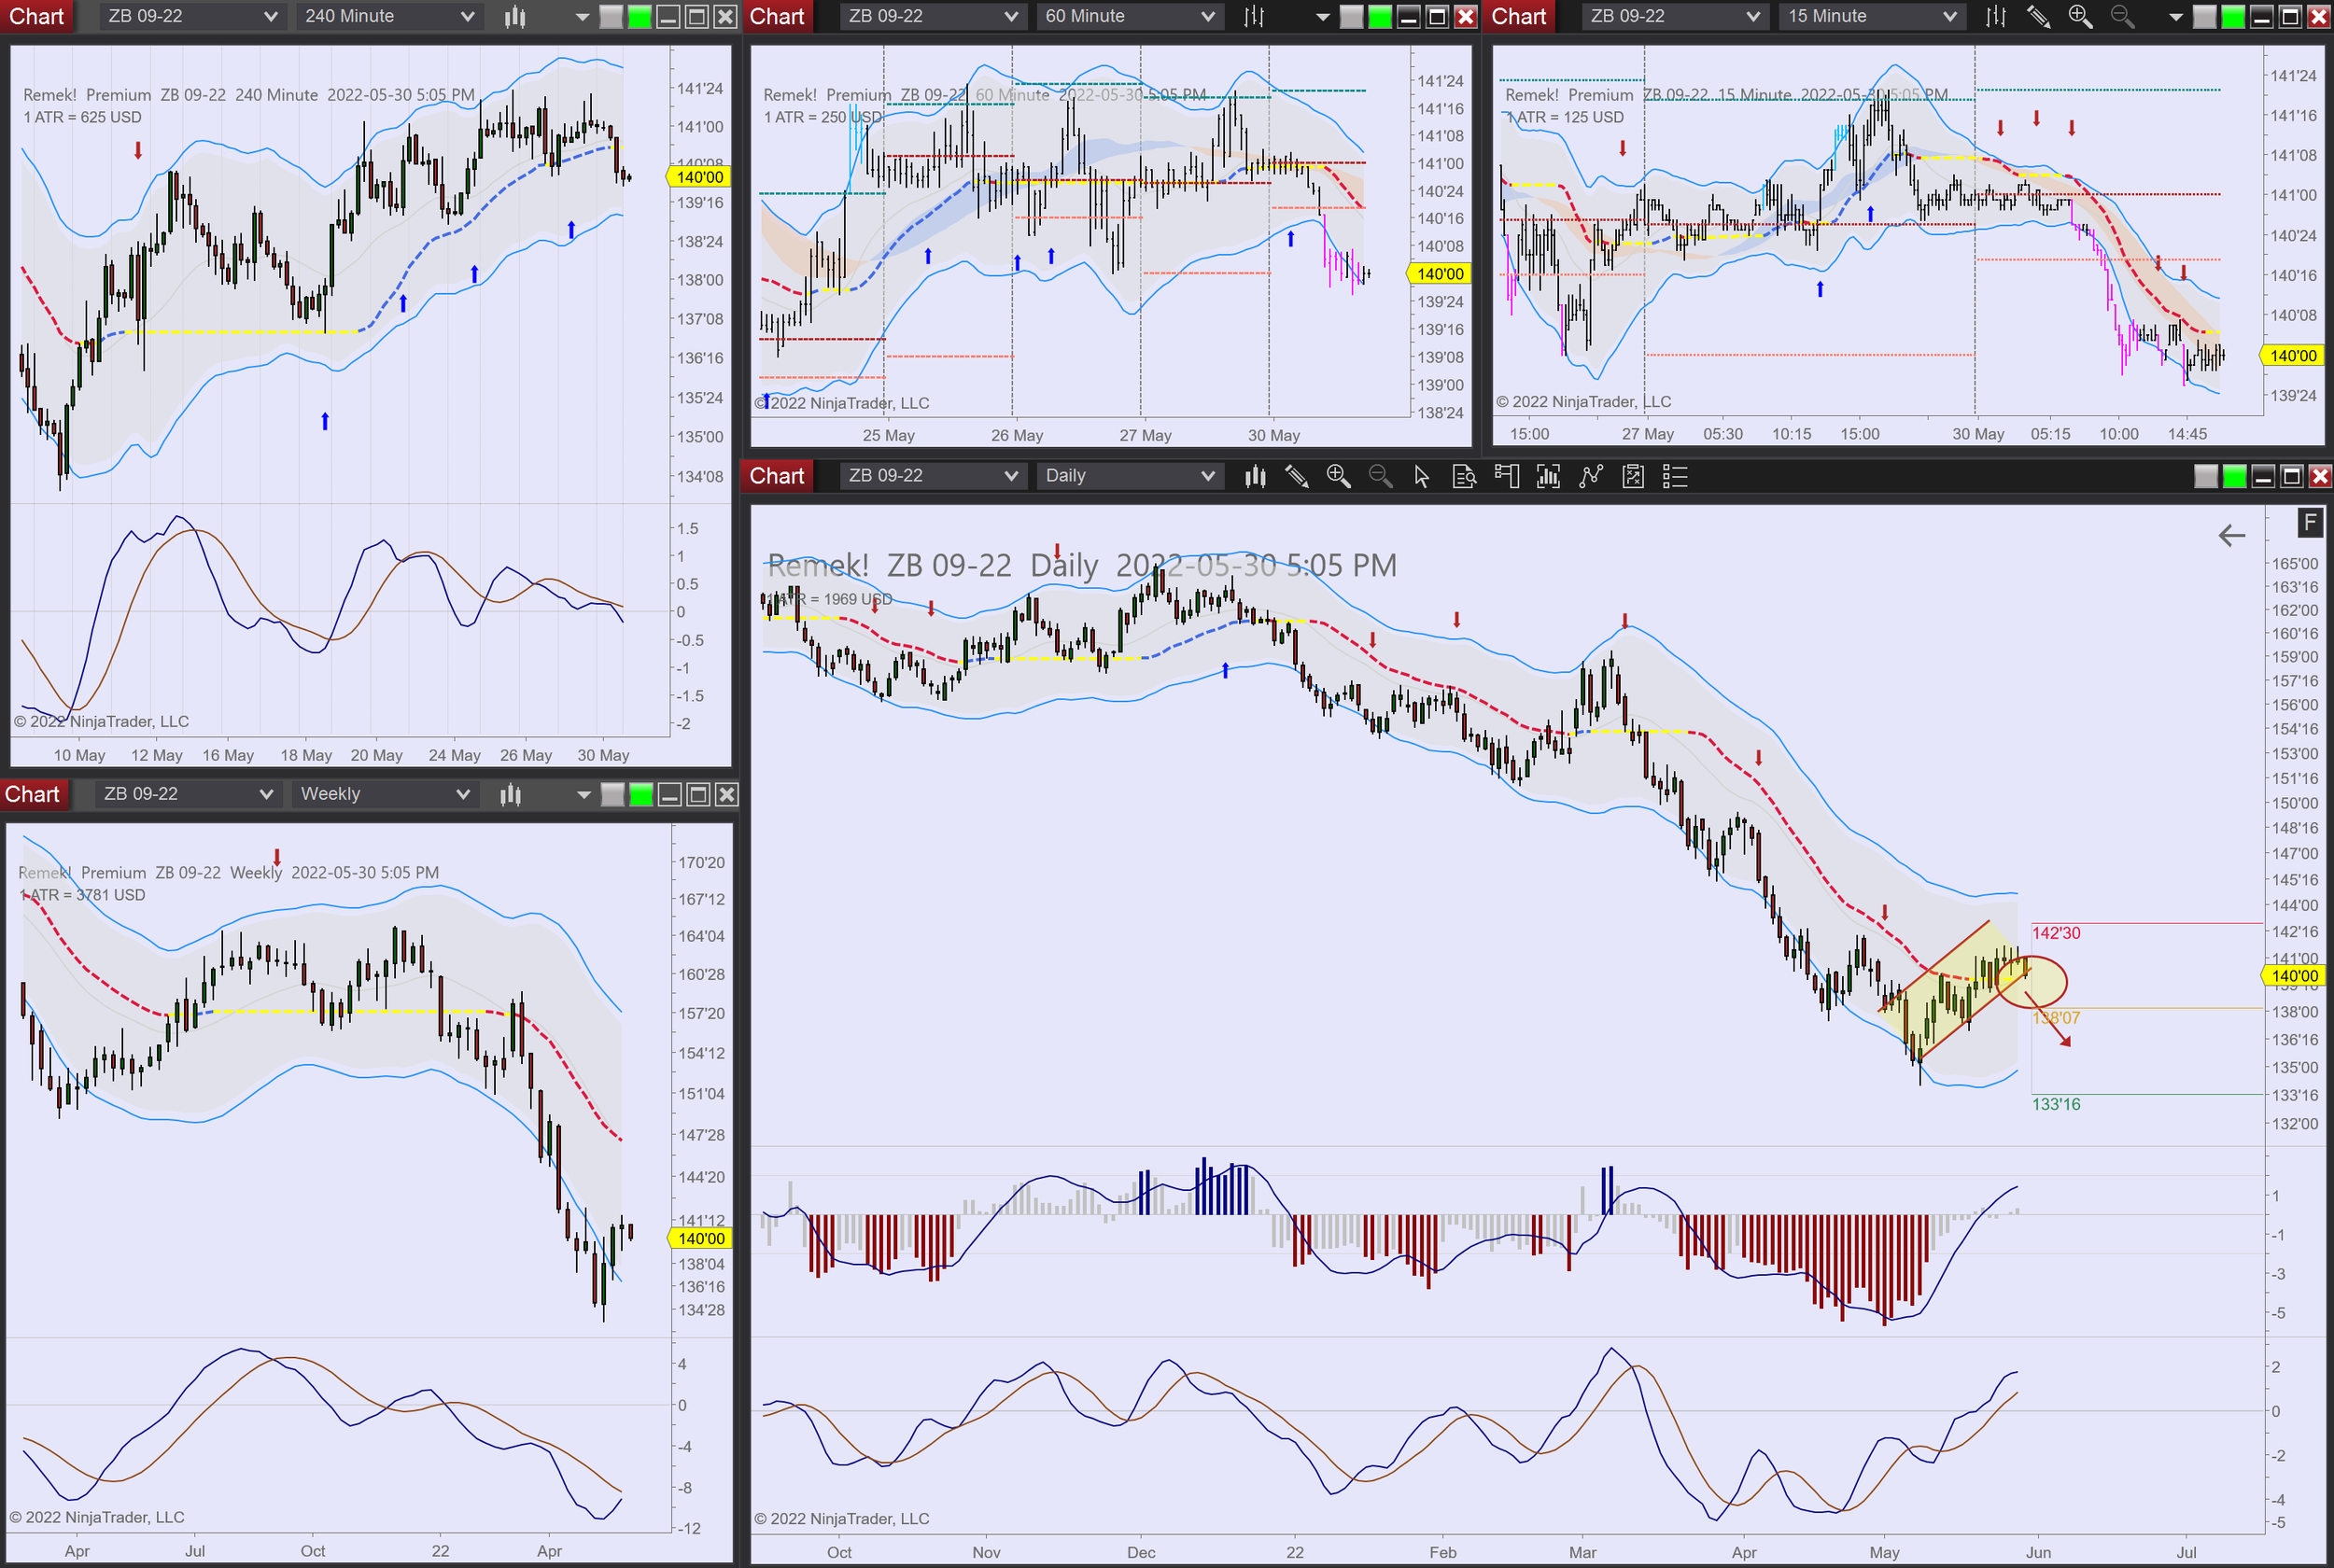Toggle green link button on Daily chart
Screen dimensions: 2334x1568
tap(2234, 477)
